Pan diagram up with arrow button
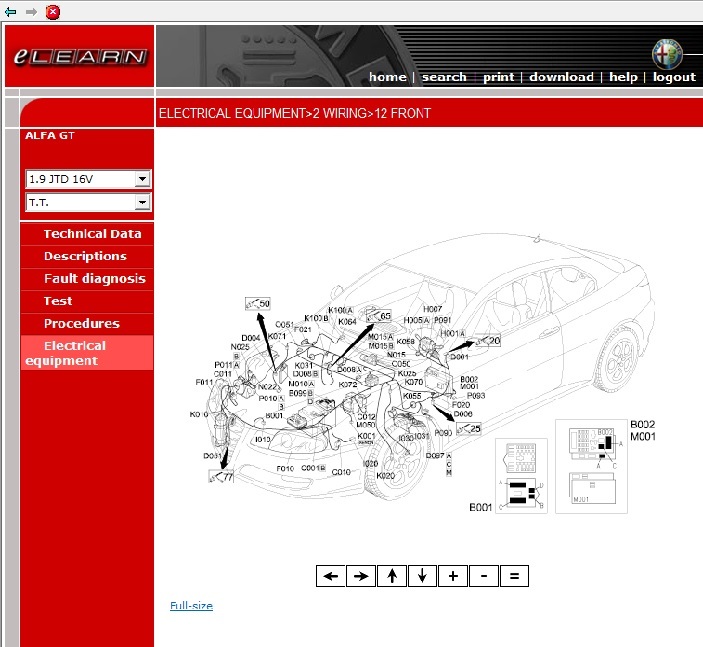This screenshot has height=647, width=703. 392,576
